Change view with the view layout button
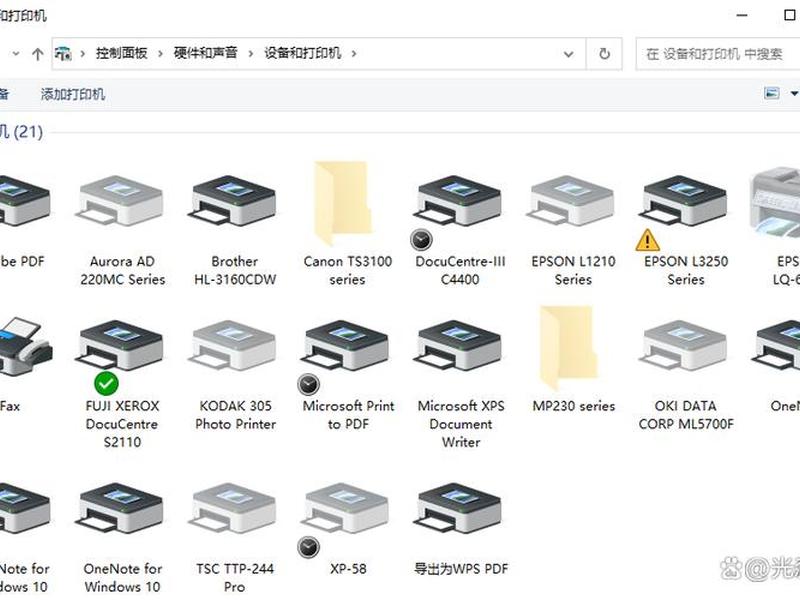 [772, 93]
